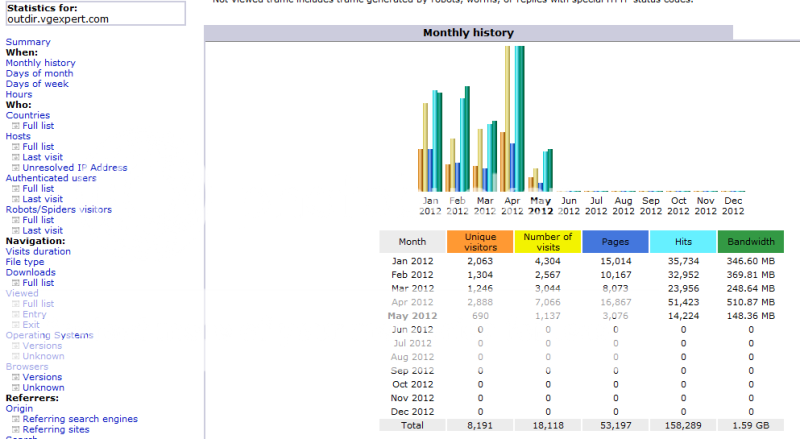Click icon beside Authenticated users Full list
Screen dimensions: 800x439
(16, 188)
